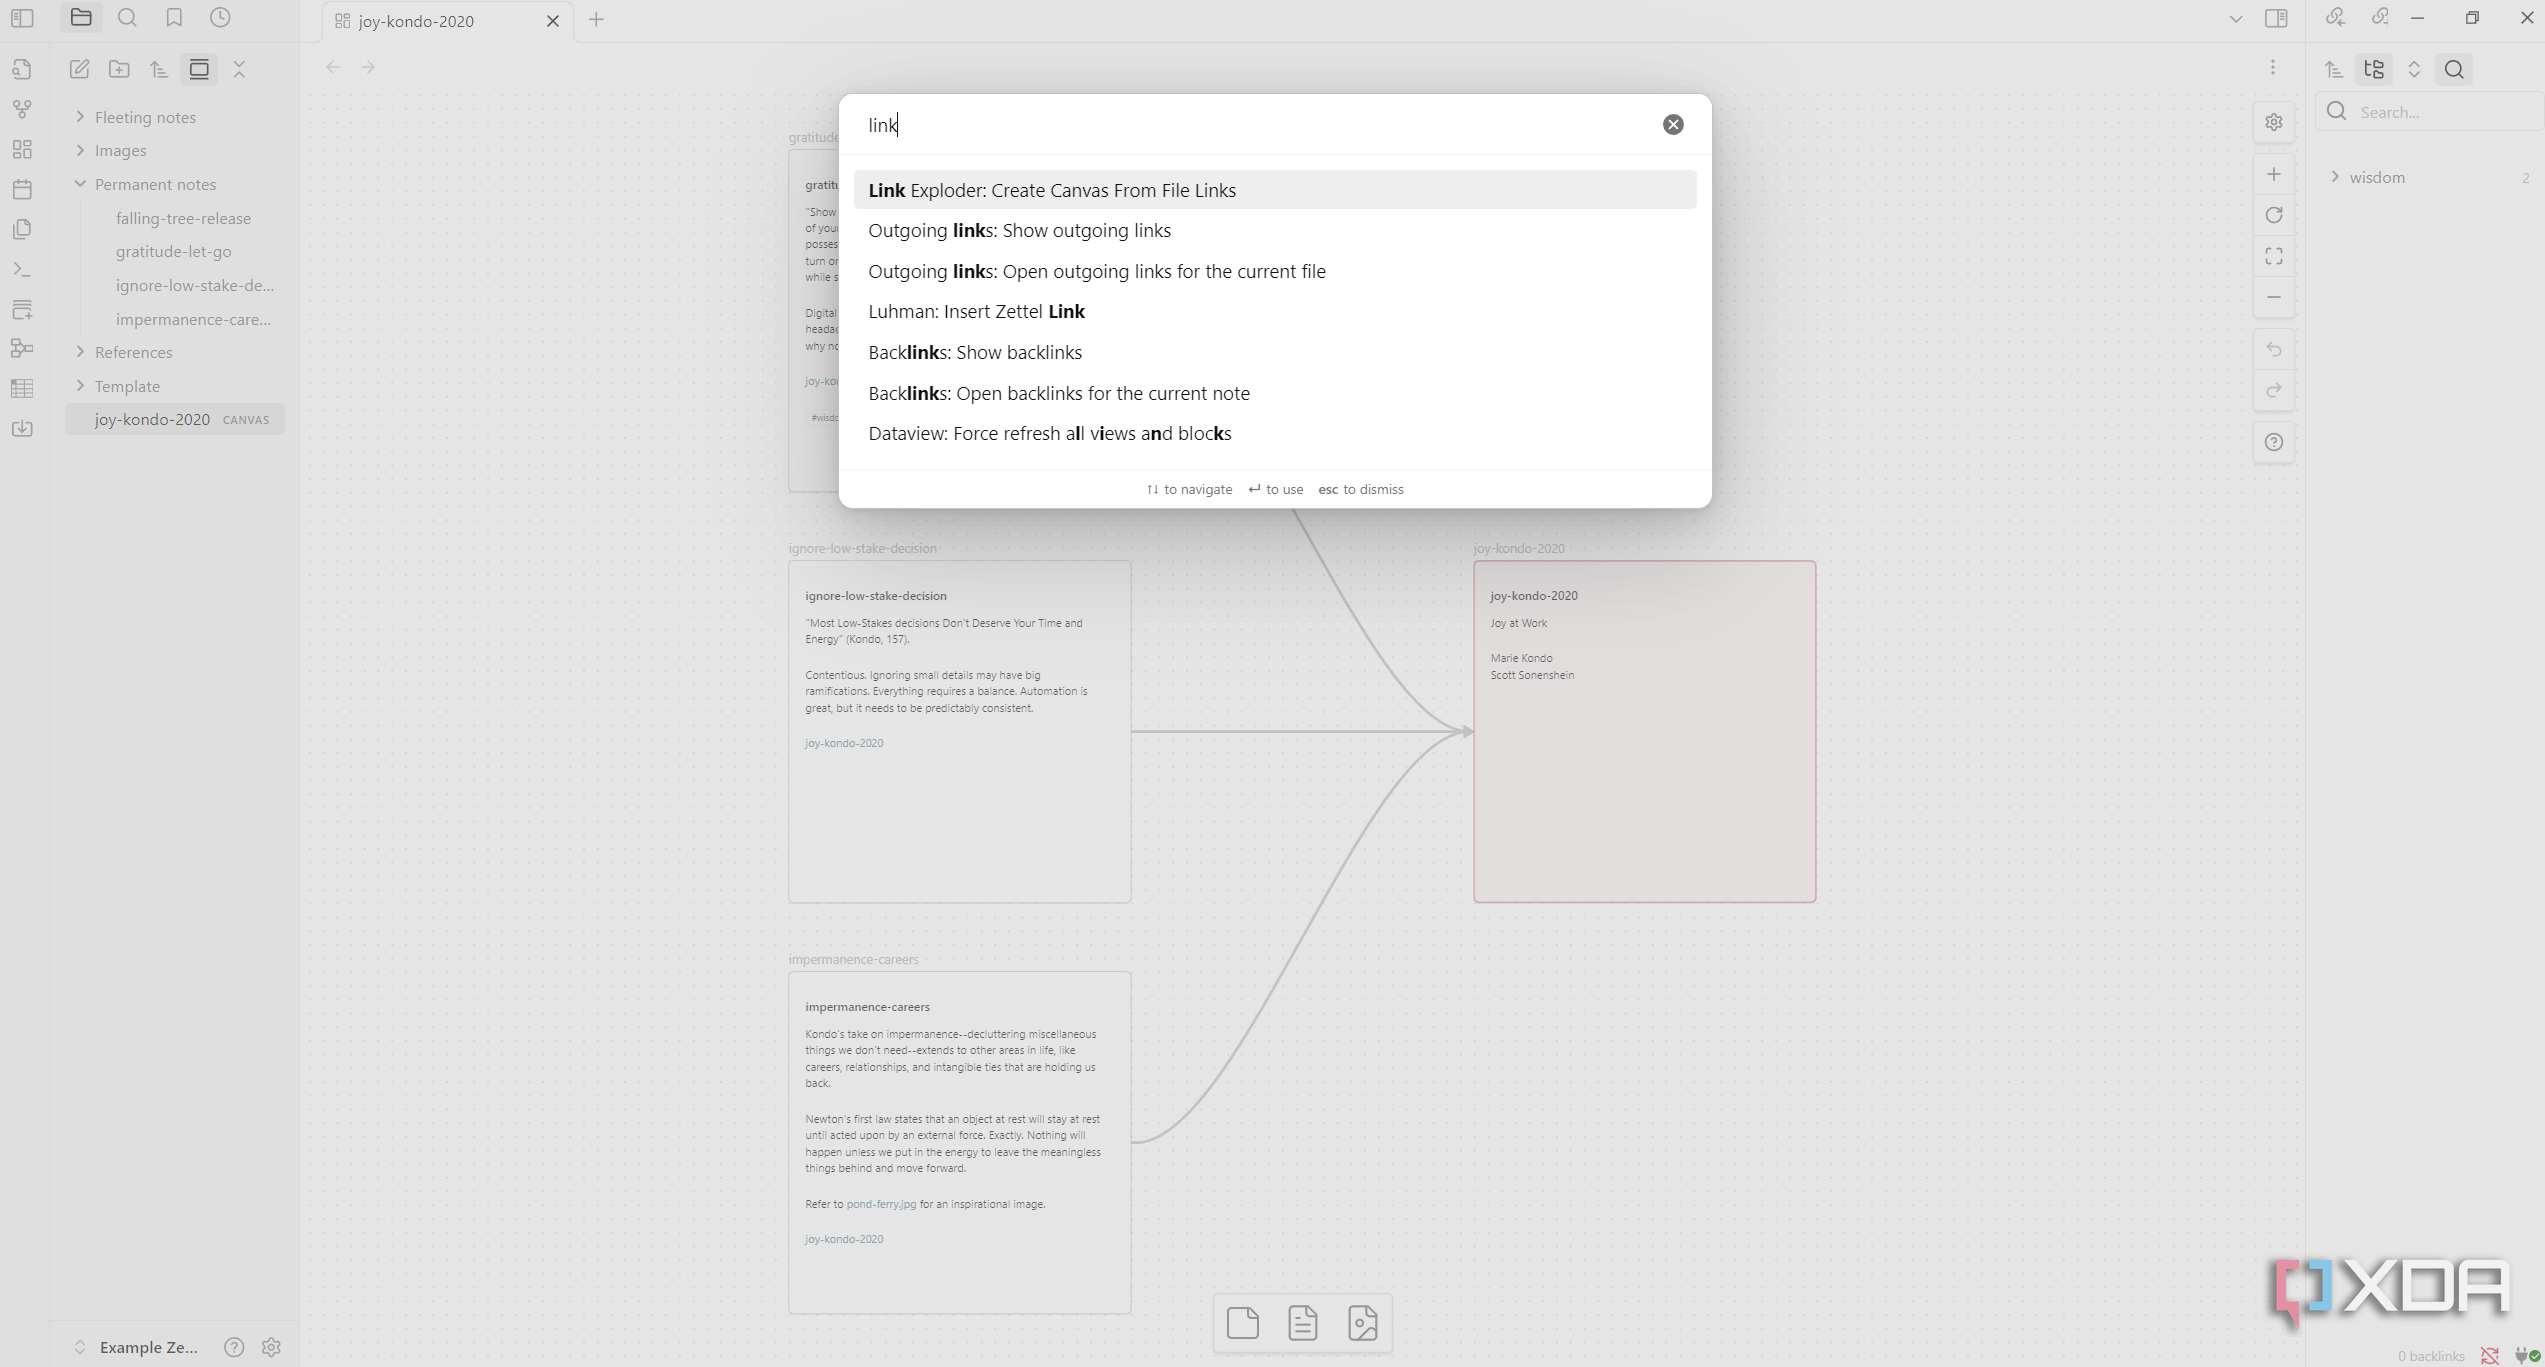Toggle the left sidebar
Screen dimensions: 2545x1367
click(x=22, y=18)
